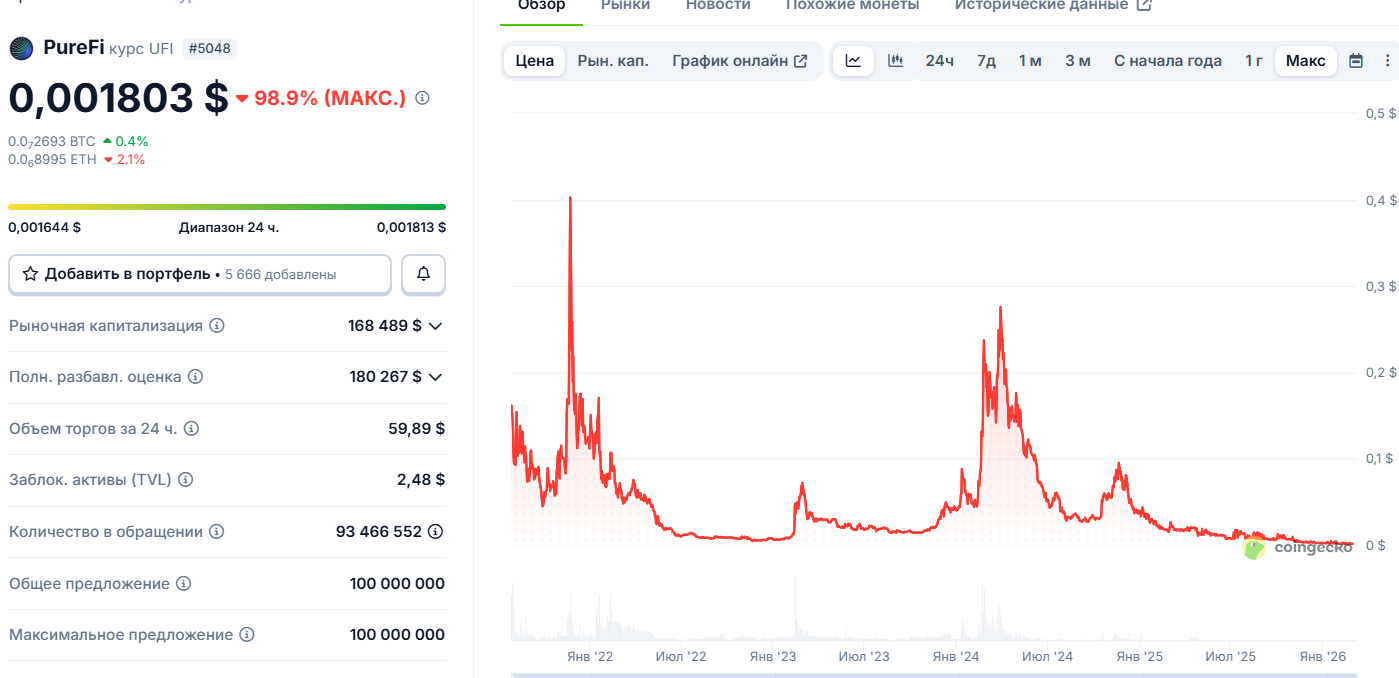Expand Рыночная капитализация value chevron
This screenshot has height=678, width=1399.
pos(435,326)
